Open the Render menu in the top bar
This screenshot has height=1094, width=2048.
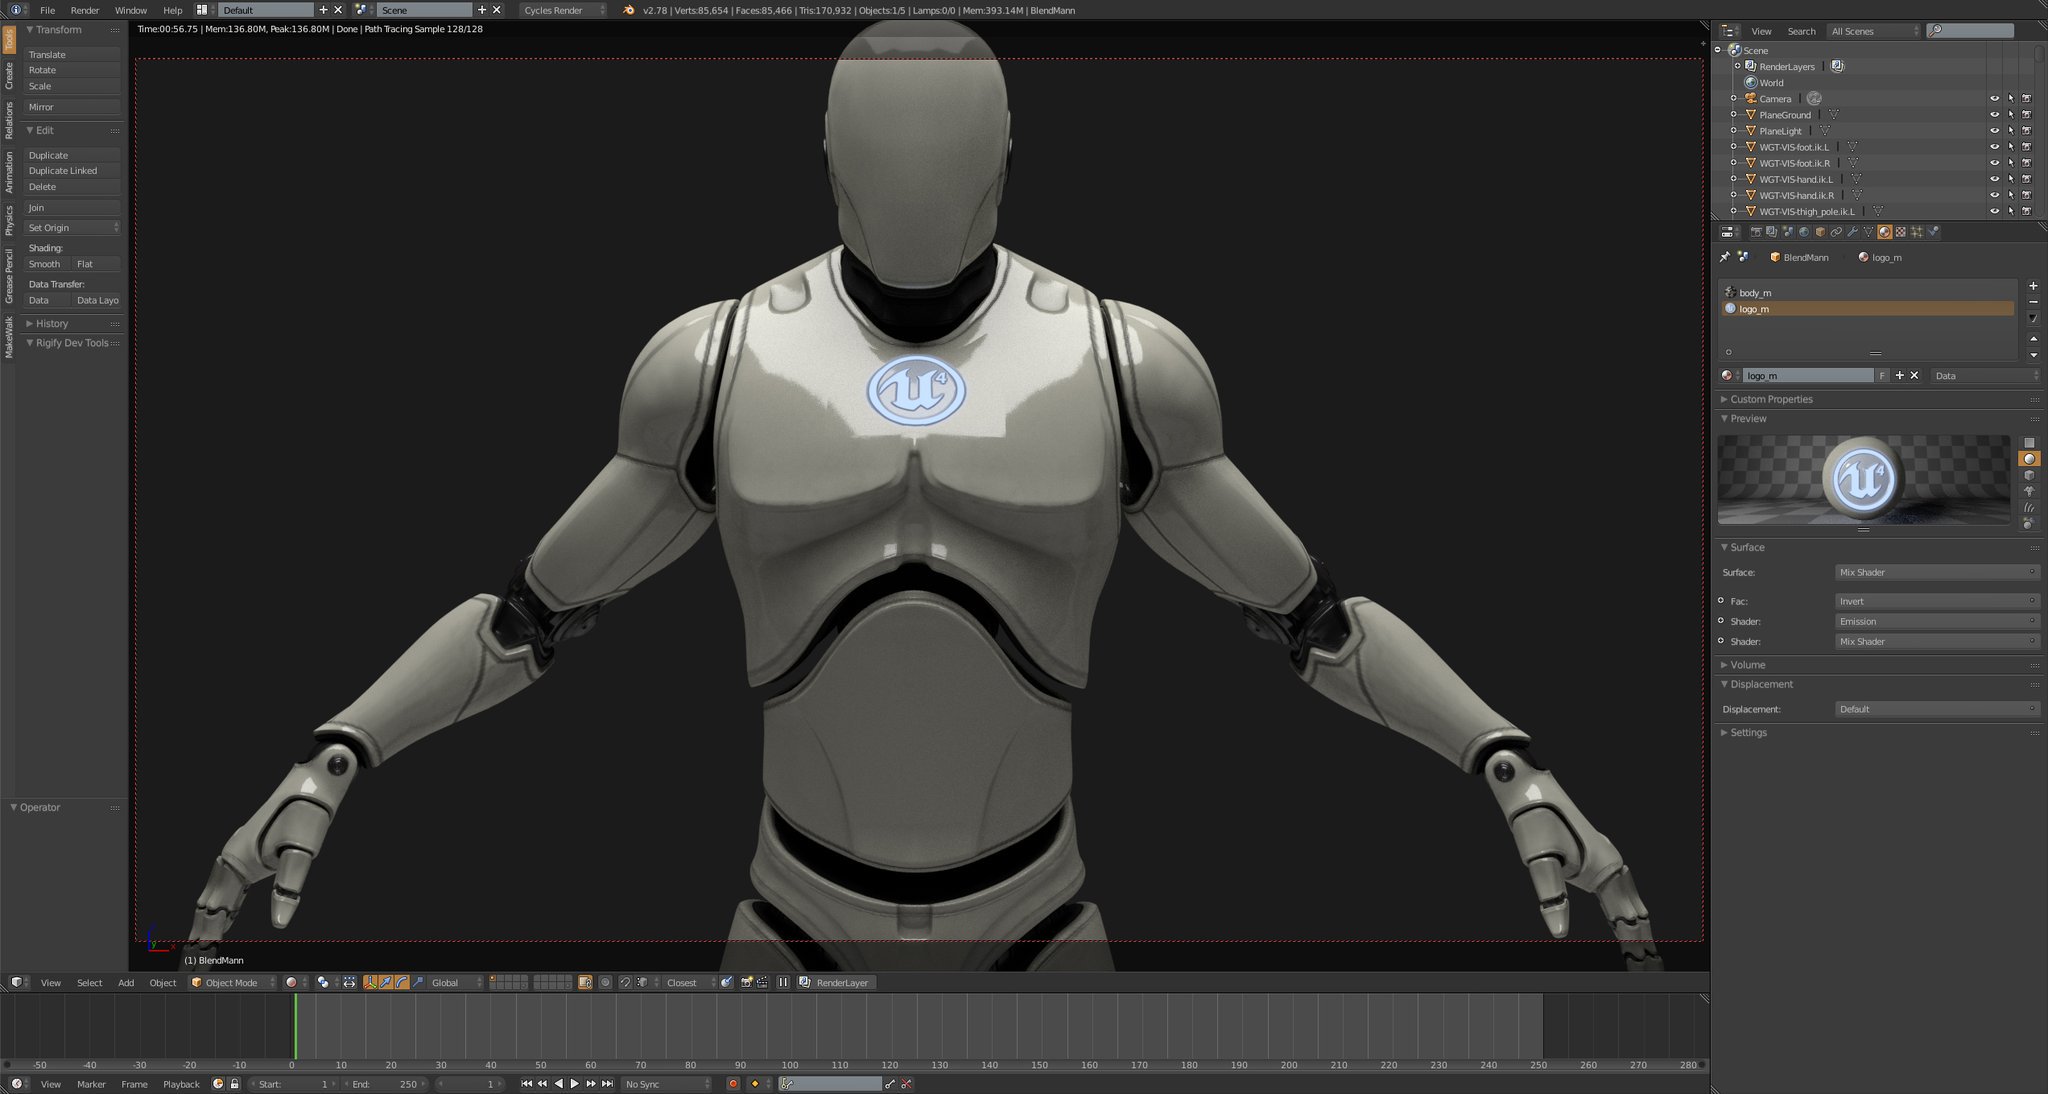84,10
